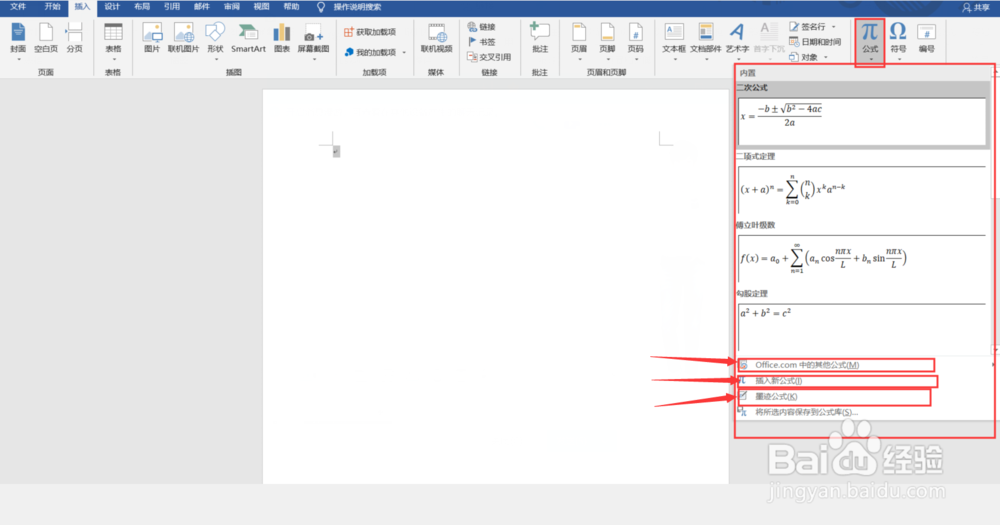Open the Layout (布局) tab
The width and height of the screenshot is (1000, 525).
pyautogui.click(x=142, y=7)
